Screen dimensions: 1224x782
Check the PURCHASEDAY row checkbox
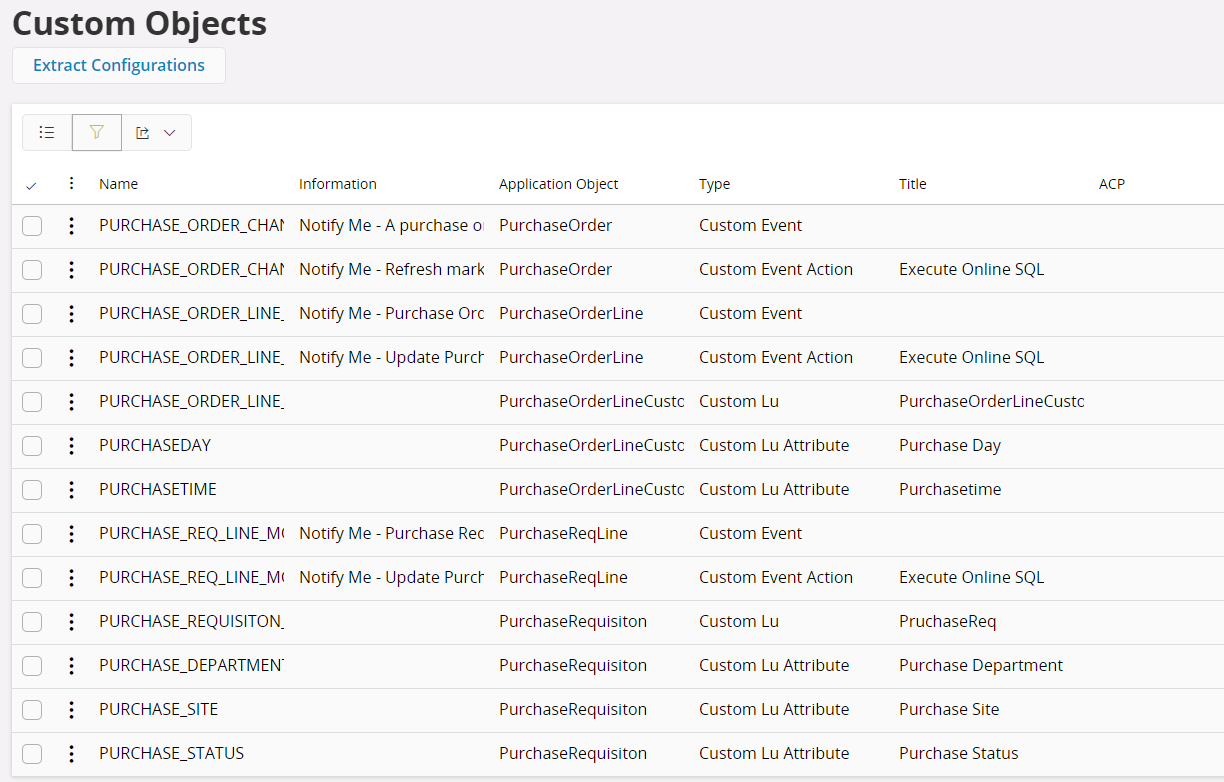coord(32,446)
